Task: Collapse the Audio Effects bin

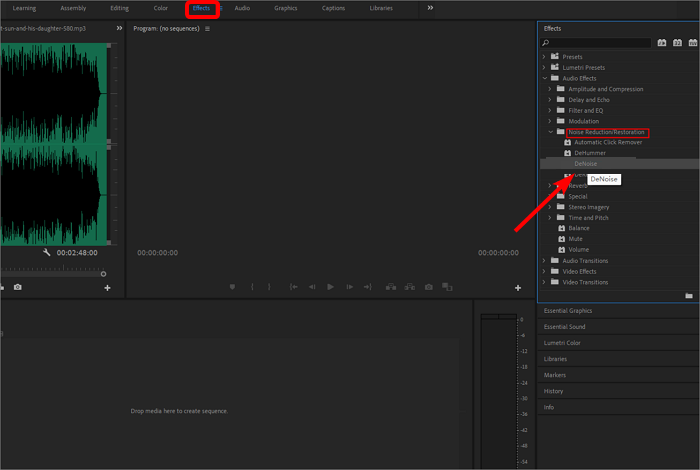Action: [x=545, y=78]
